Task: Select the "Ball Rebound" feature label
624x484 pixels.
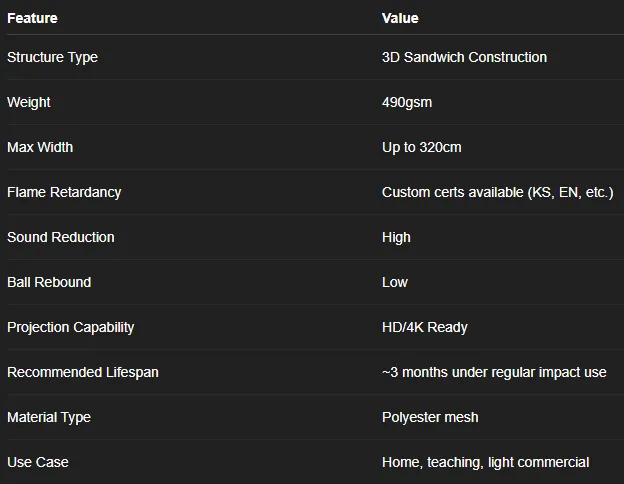Action: coord(49,282)
